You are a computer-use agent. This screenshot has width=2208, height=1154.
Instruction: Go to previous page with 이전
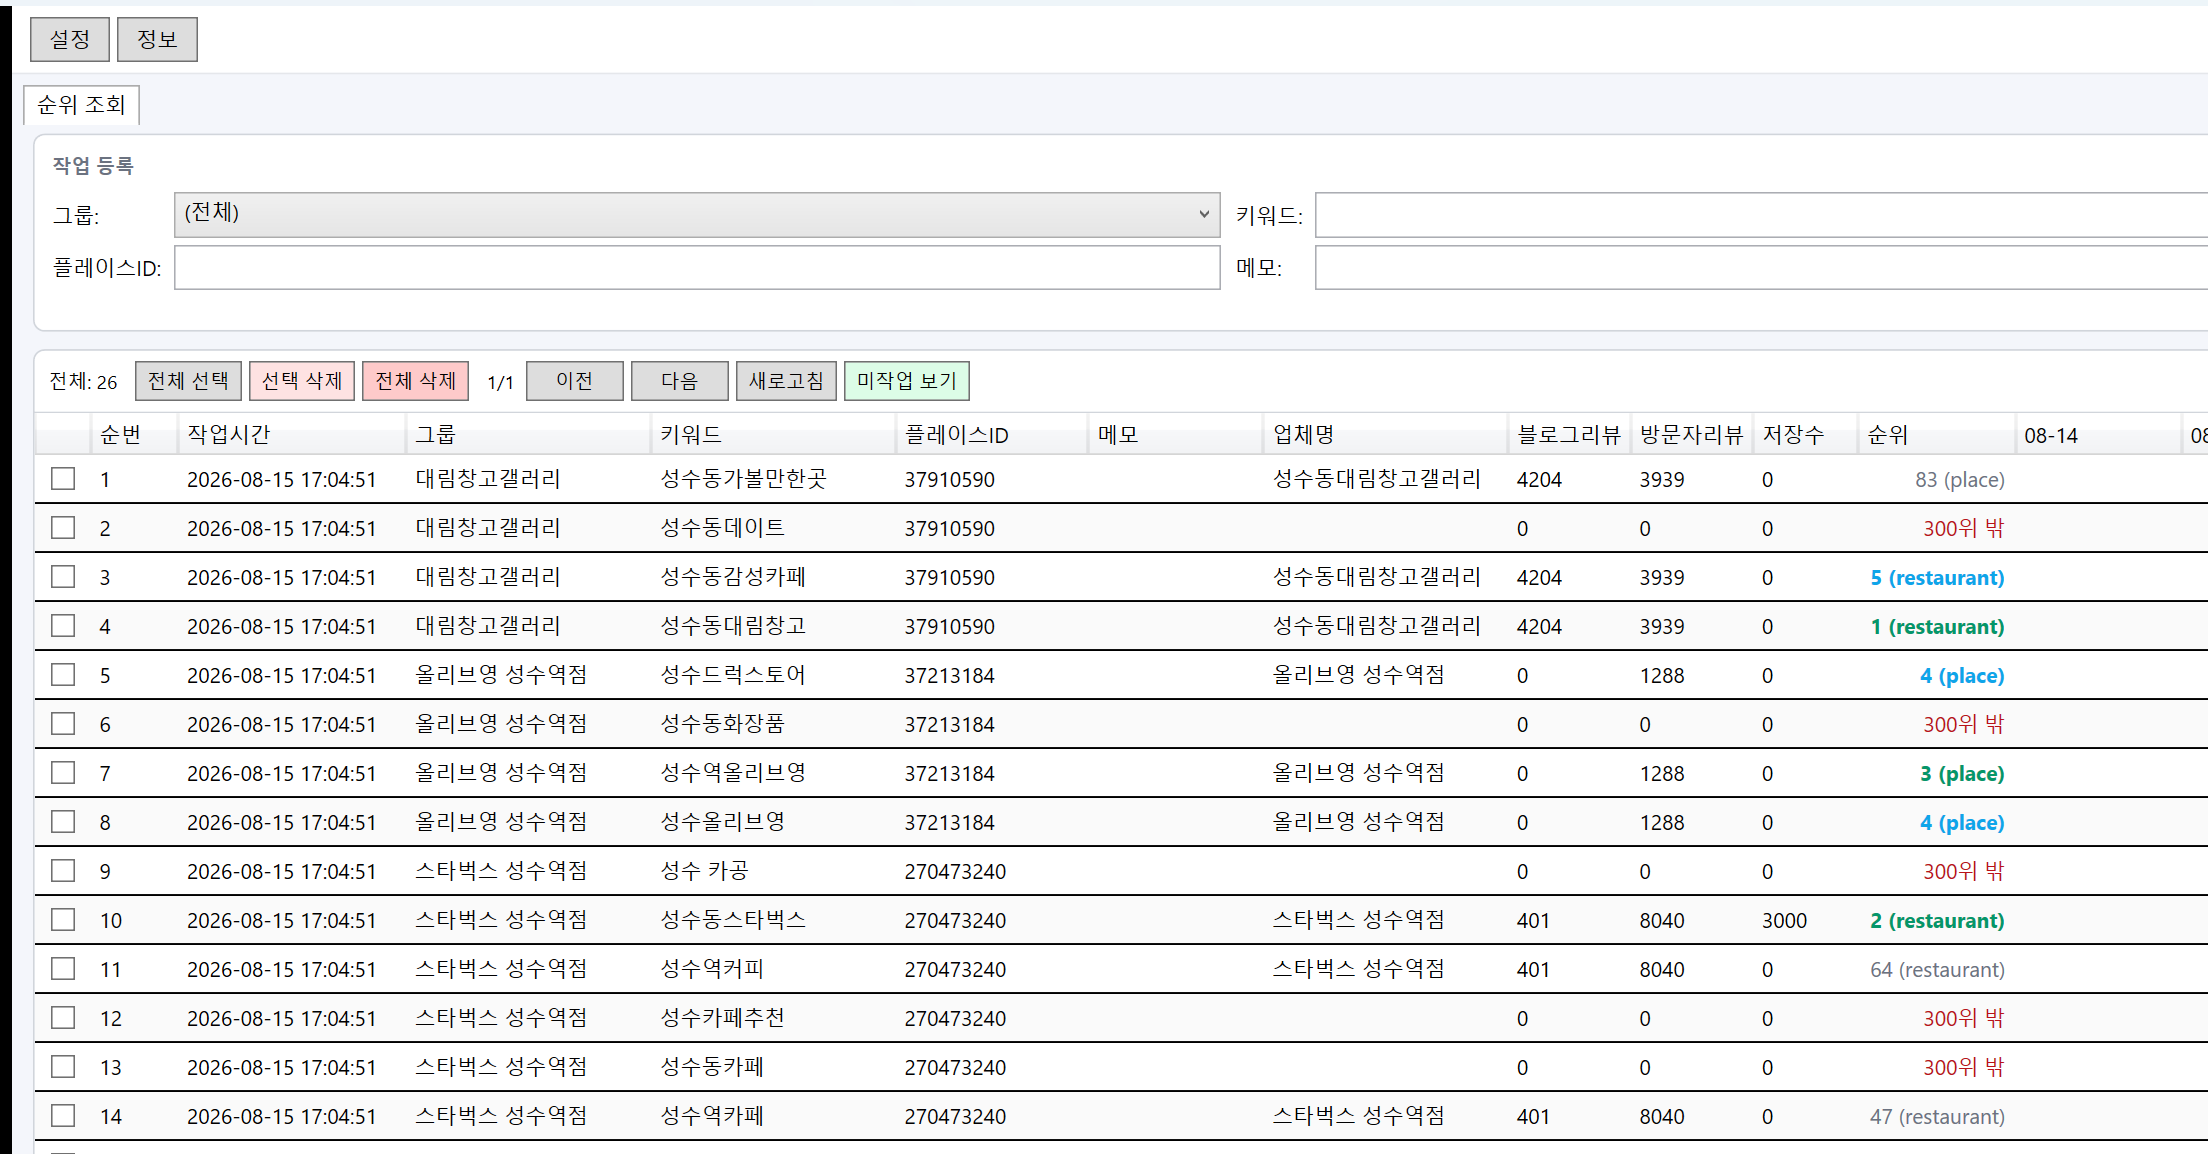(x=575, y=381)
